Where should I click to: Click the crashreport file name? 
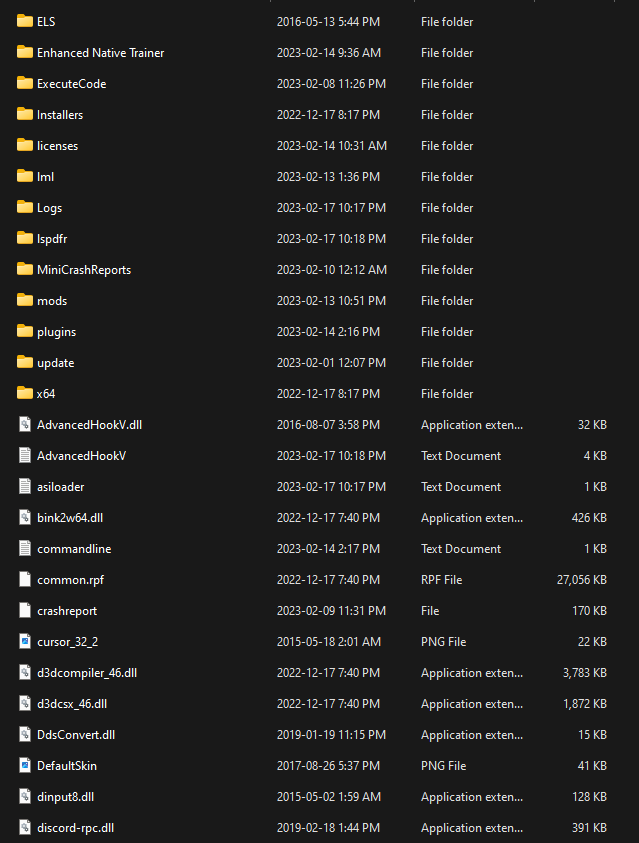[x=67, y=611]
